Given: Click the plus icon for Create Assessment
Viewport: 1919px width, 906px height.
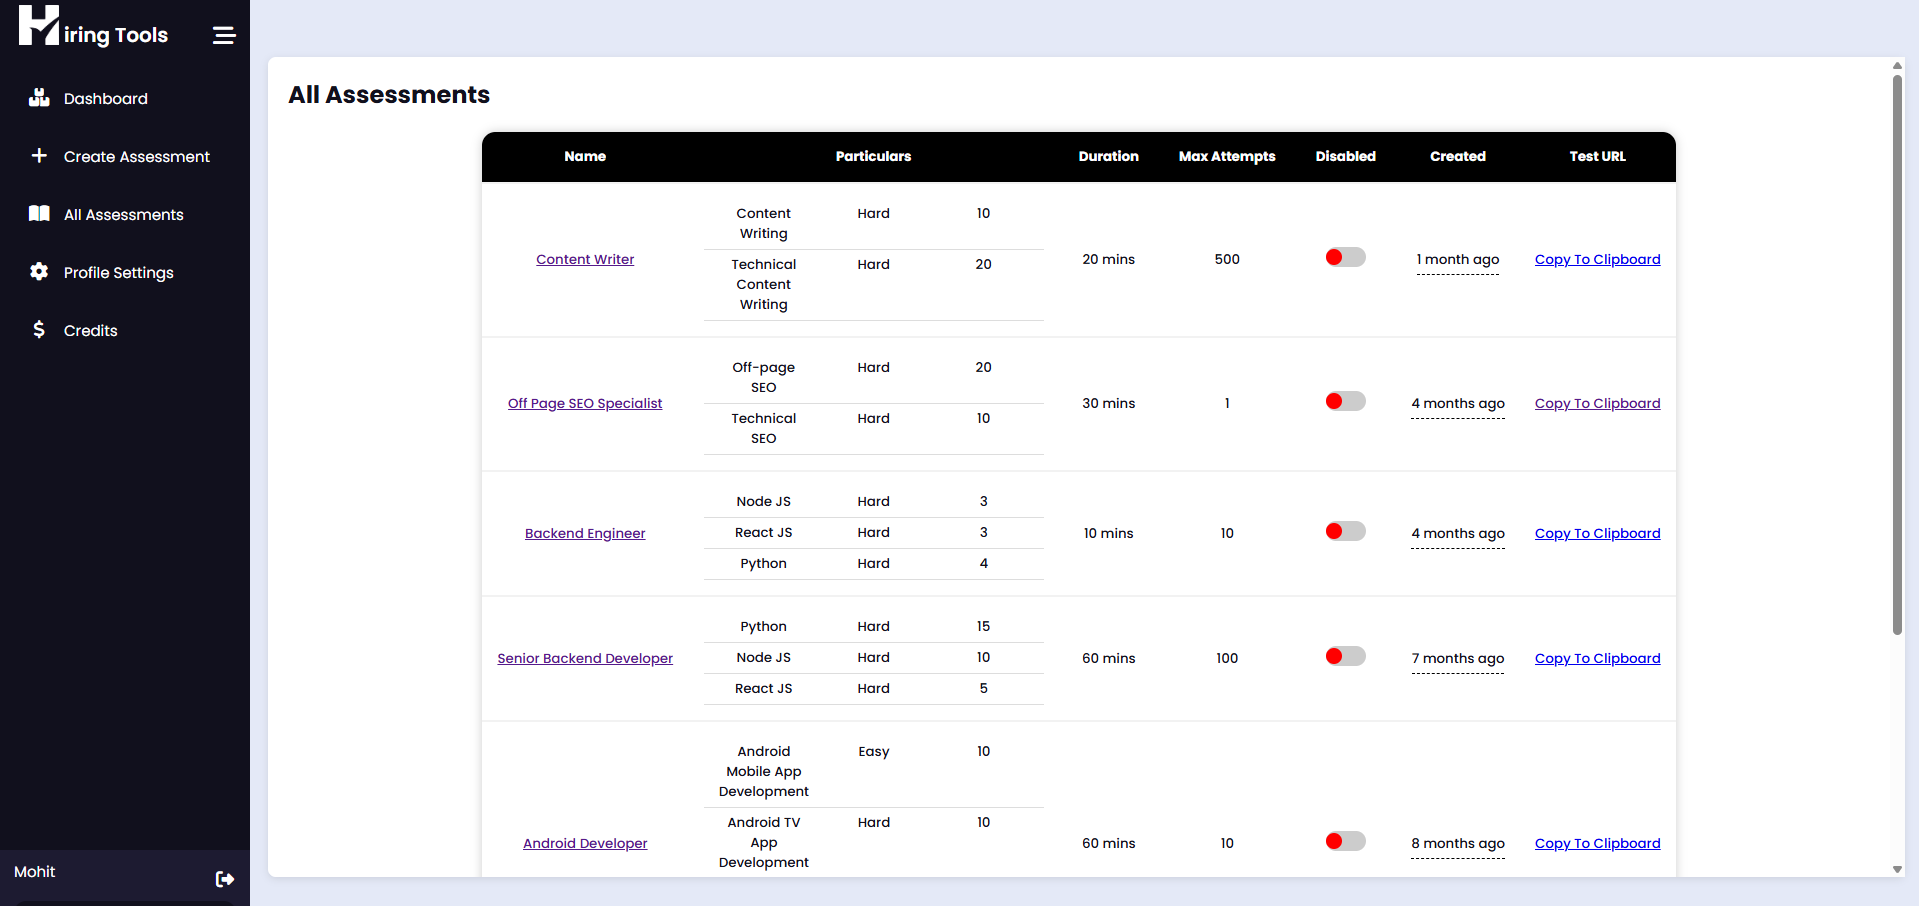Looking at the screenshot, I should 39,156.
